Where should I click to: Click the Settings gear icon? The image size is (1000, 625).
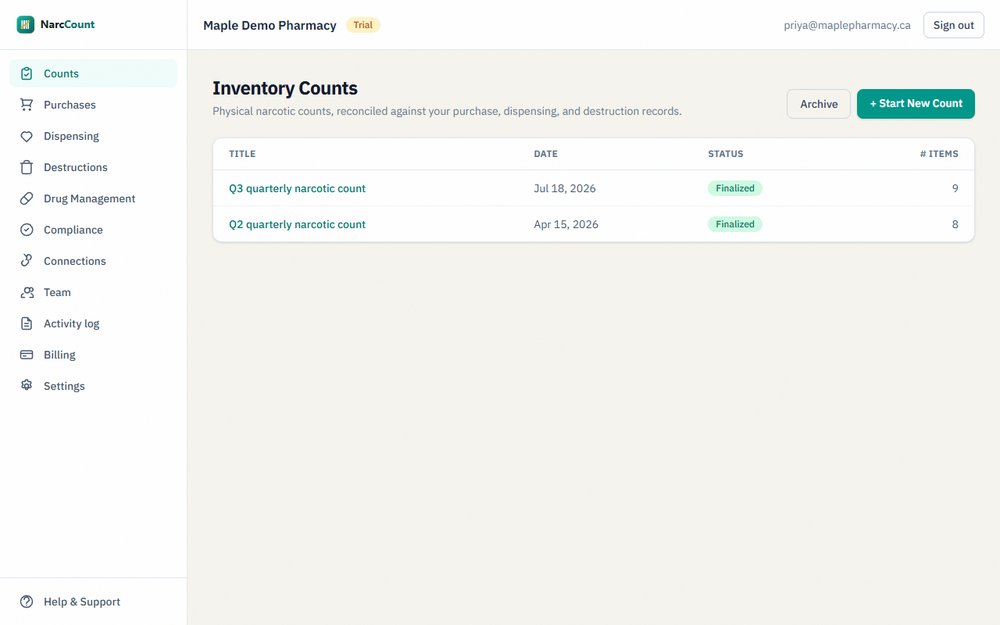click(x=26, y=386)
